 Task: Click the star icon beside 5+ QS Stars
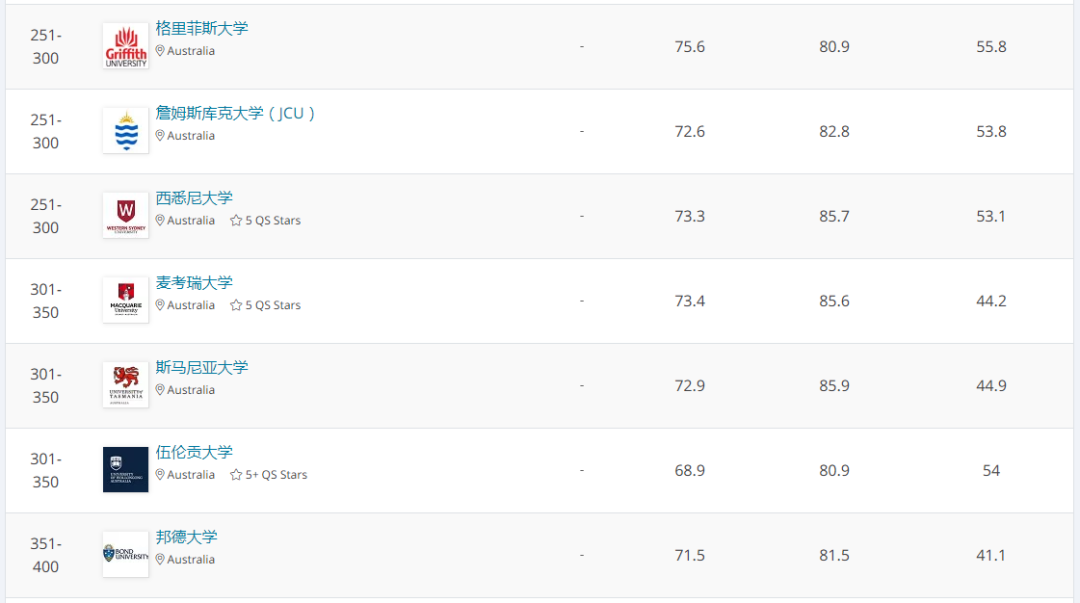click(236, 475)
